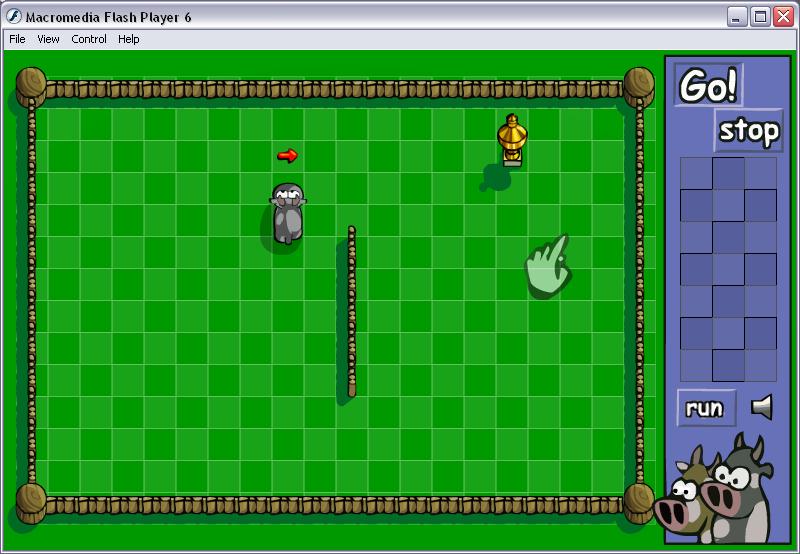Open the Control menu
This screenshot has height=554, width=800.
tap(89, 39)
